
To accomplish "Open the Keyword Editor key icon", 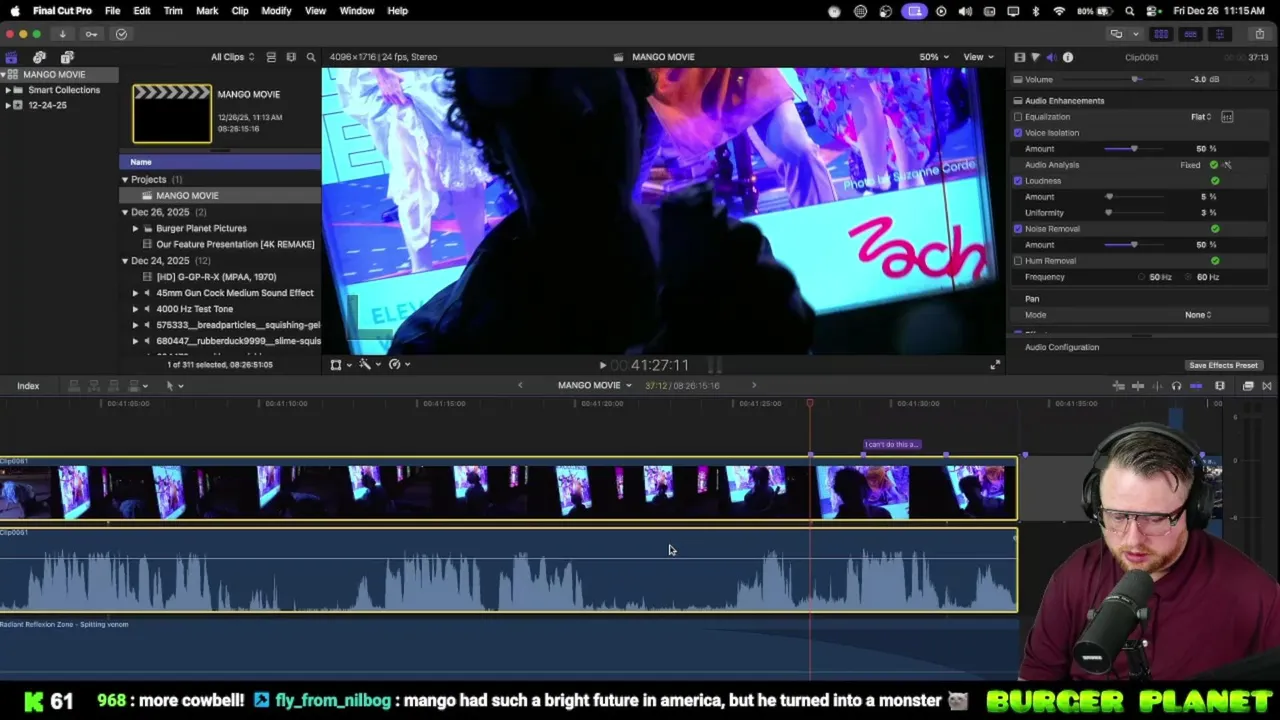I will 91,34.
